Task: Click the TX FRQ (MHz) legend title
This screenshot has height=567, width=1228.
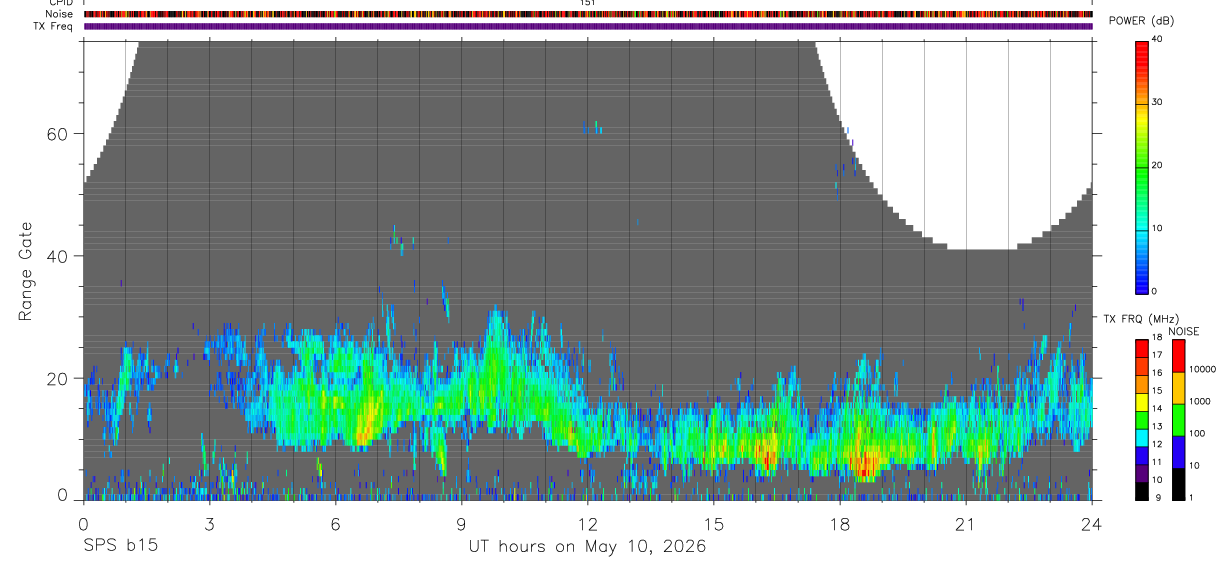Action: pos(1139,318)
